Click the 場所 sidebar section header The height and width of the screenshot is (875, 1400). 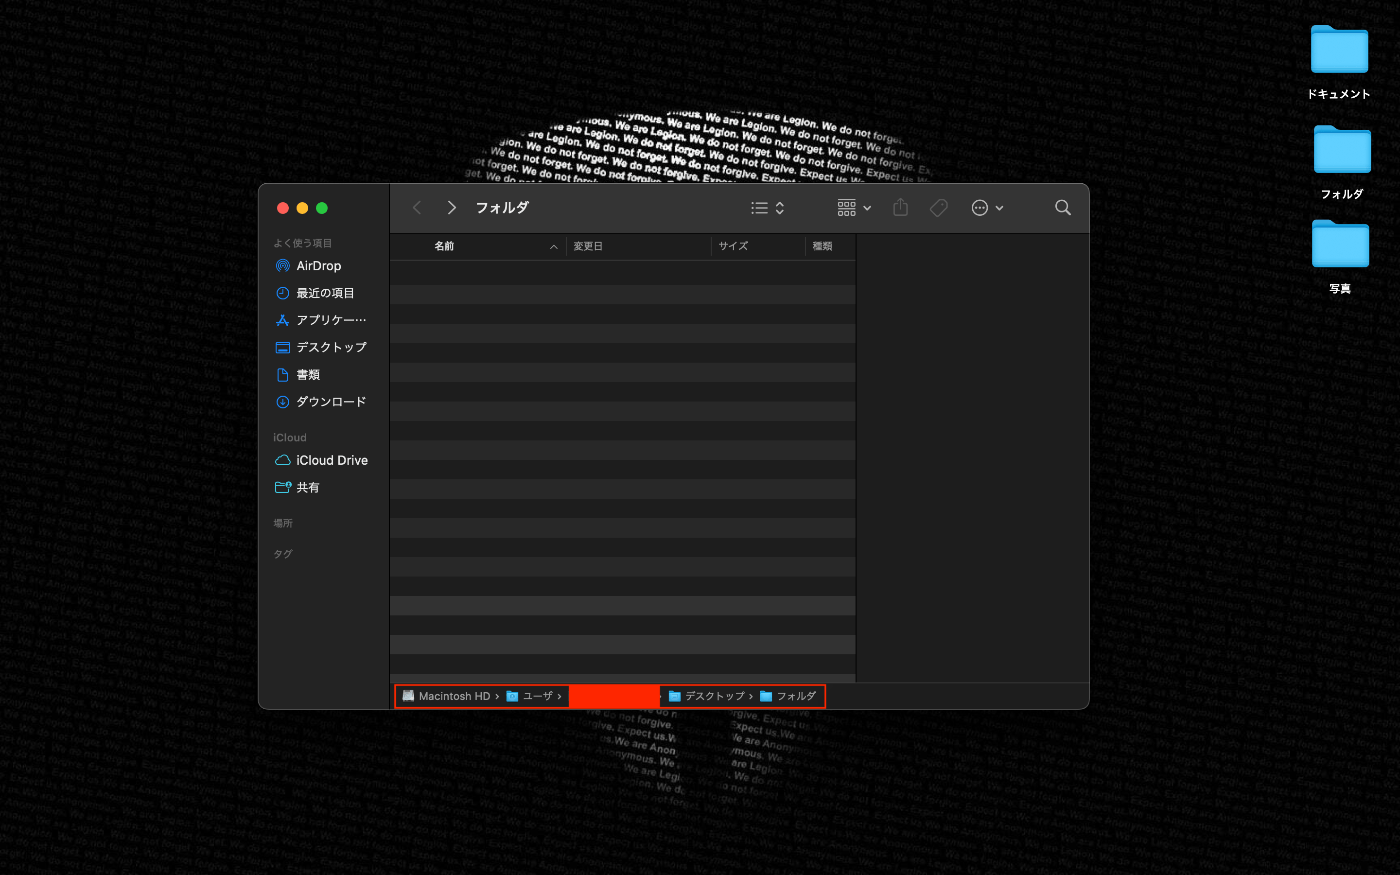coord(283,523)
